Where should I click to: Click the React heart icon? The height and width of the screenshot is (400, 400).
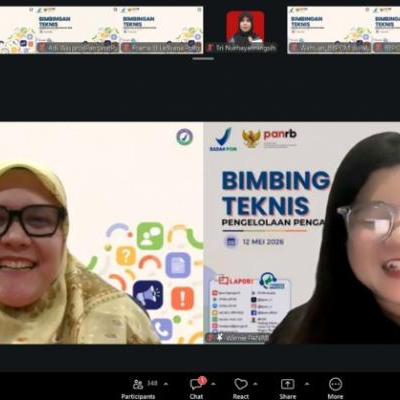(241, 384)
